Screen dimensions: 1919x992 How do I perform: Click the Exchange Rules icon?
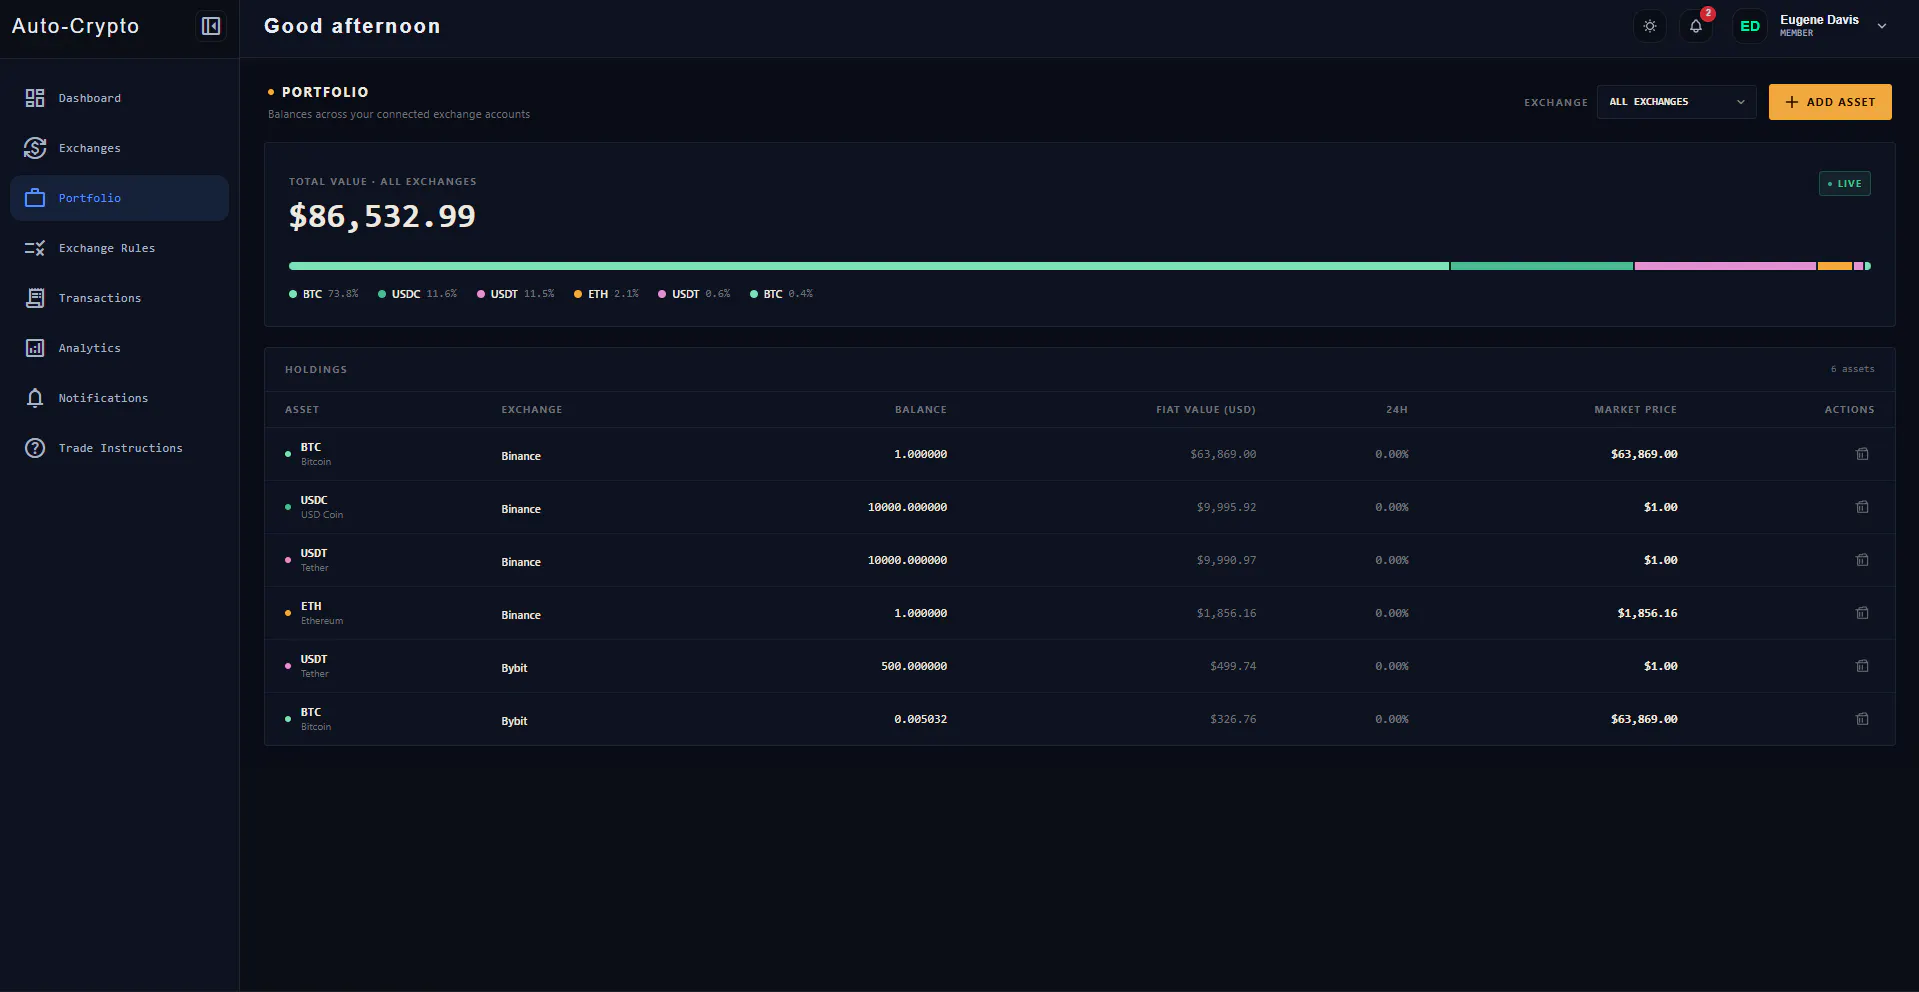pyautogui.click(x=35, y=248)
